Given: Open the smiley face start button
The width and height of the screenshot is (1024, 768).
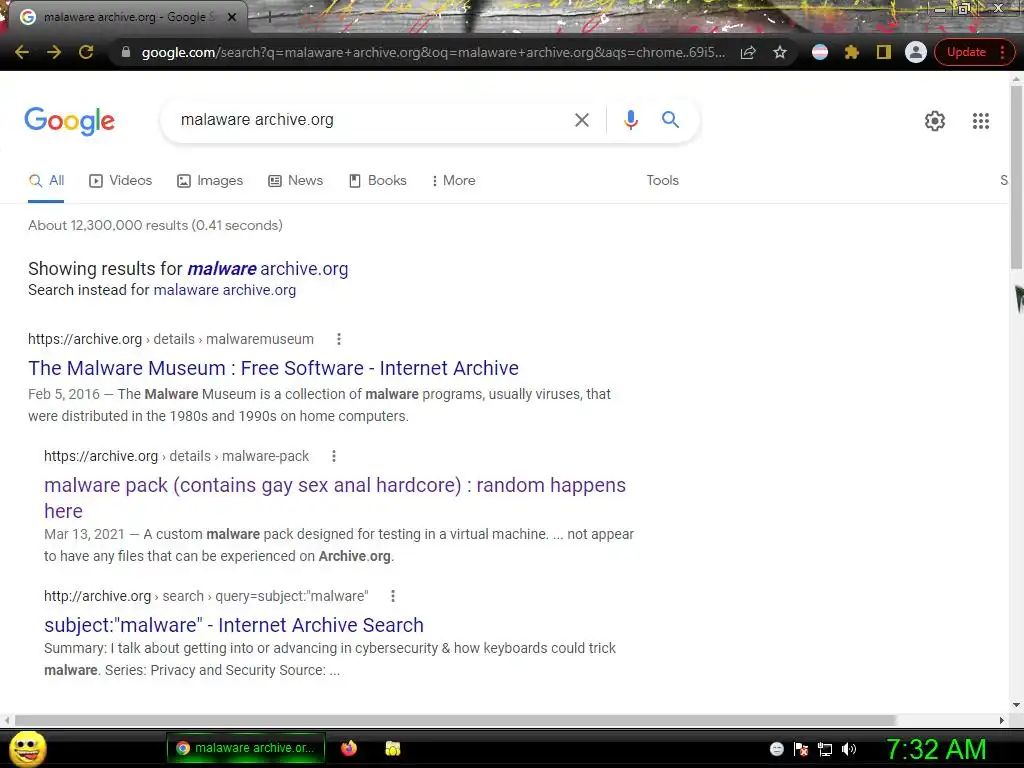Looking at the screenshot, I should (x=27, y=748).
